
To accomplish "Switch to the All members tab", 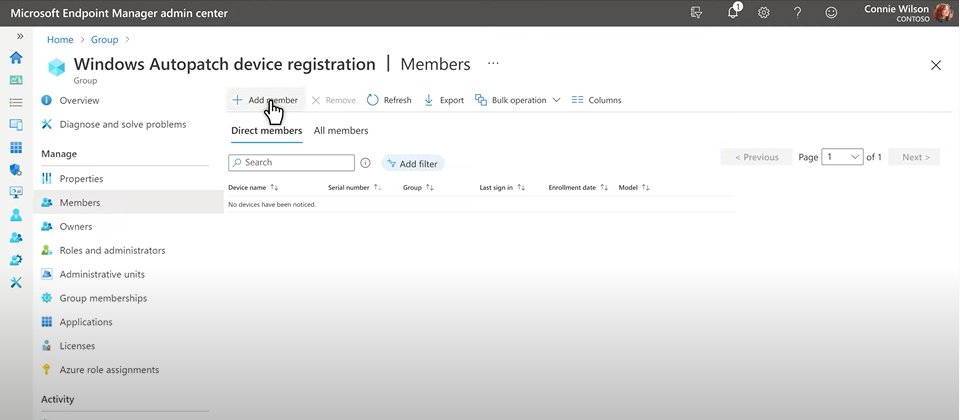I will coord(341,130).
